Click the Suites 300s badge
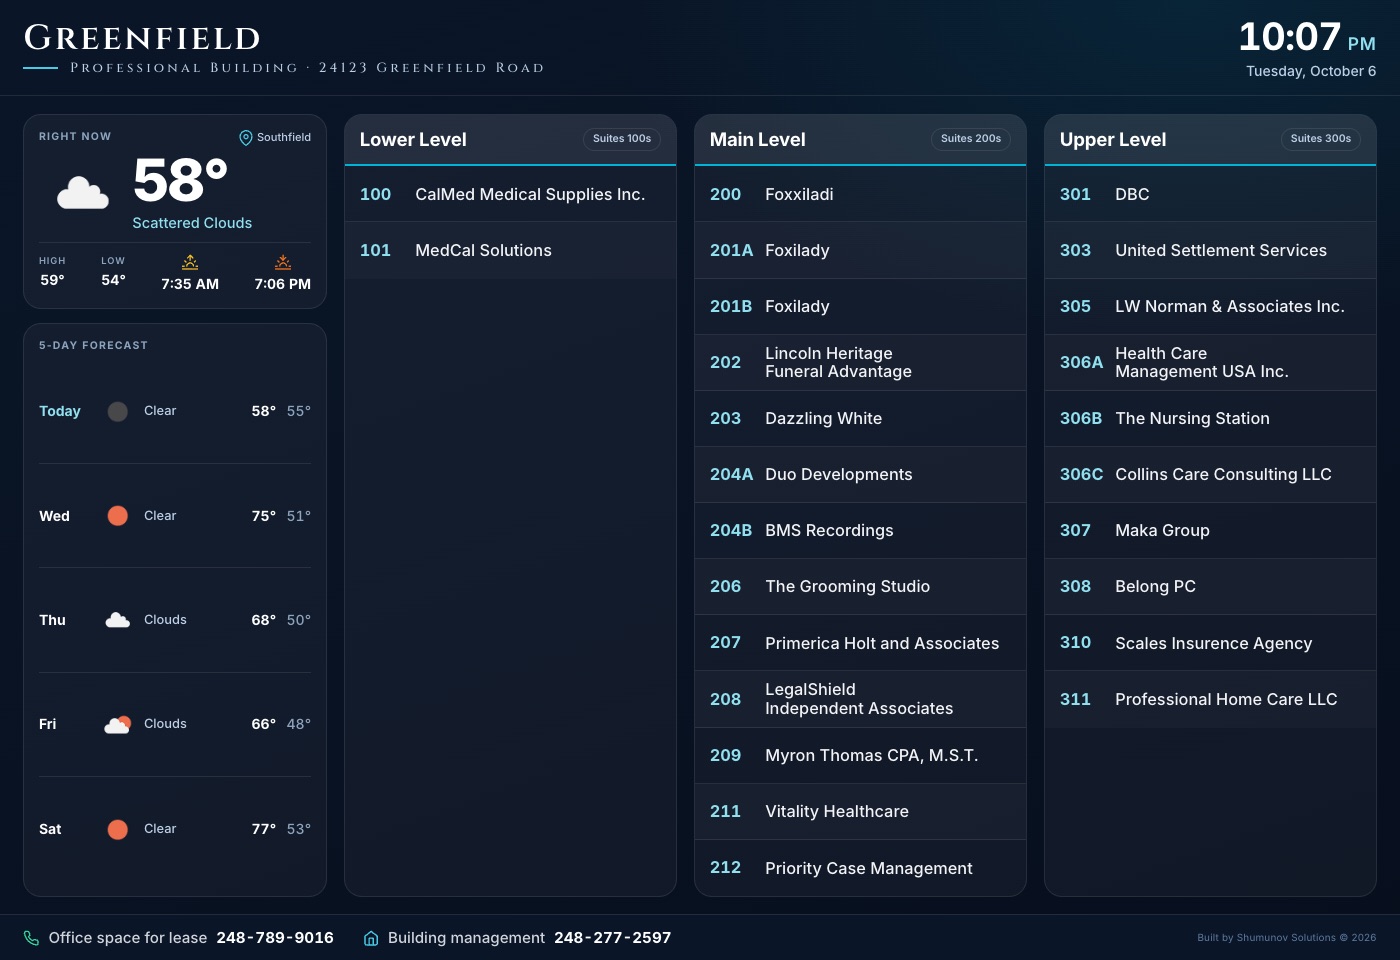Image resolution: width=1400 pixels, height=960 pixels. (x=1321, y=139)
